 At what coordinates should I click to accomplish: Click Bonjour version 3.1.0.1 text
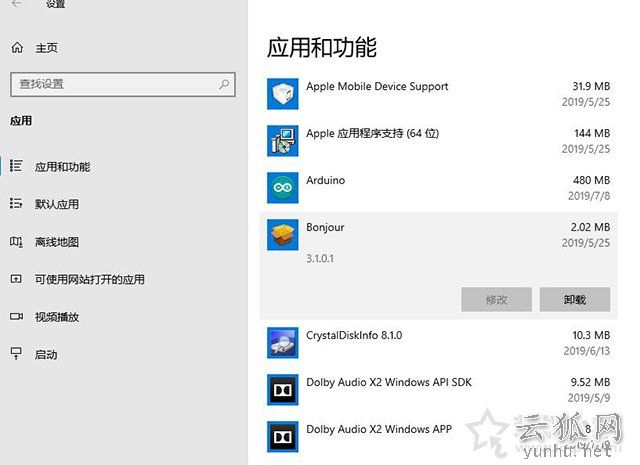point(320,258)
